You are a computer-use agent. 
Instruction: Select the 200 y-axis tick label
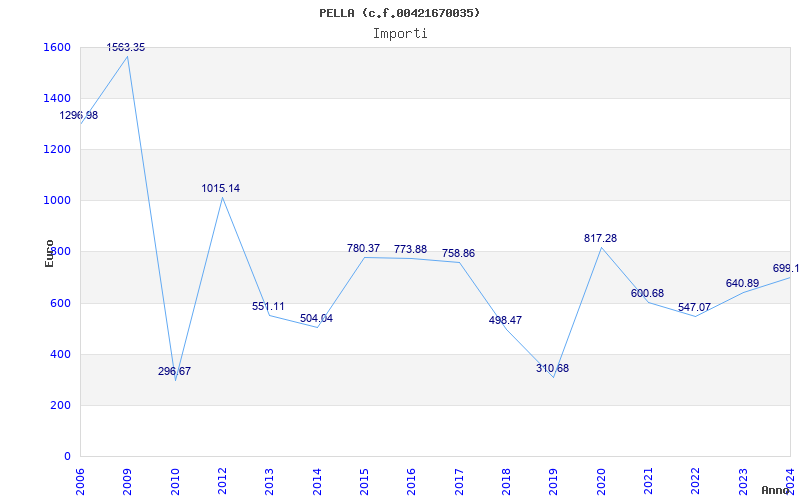[63, 406]
